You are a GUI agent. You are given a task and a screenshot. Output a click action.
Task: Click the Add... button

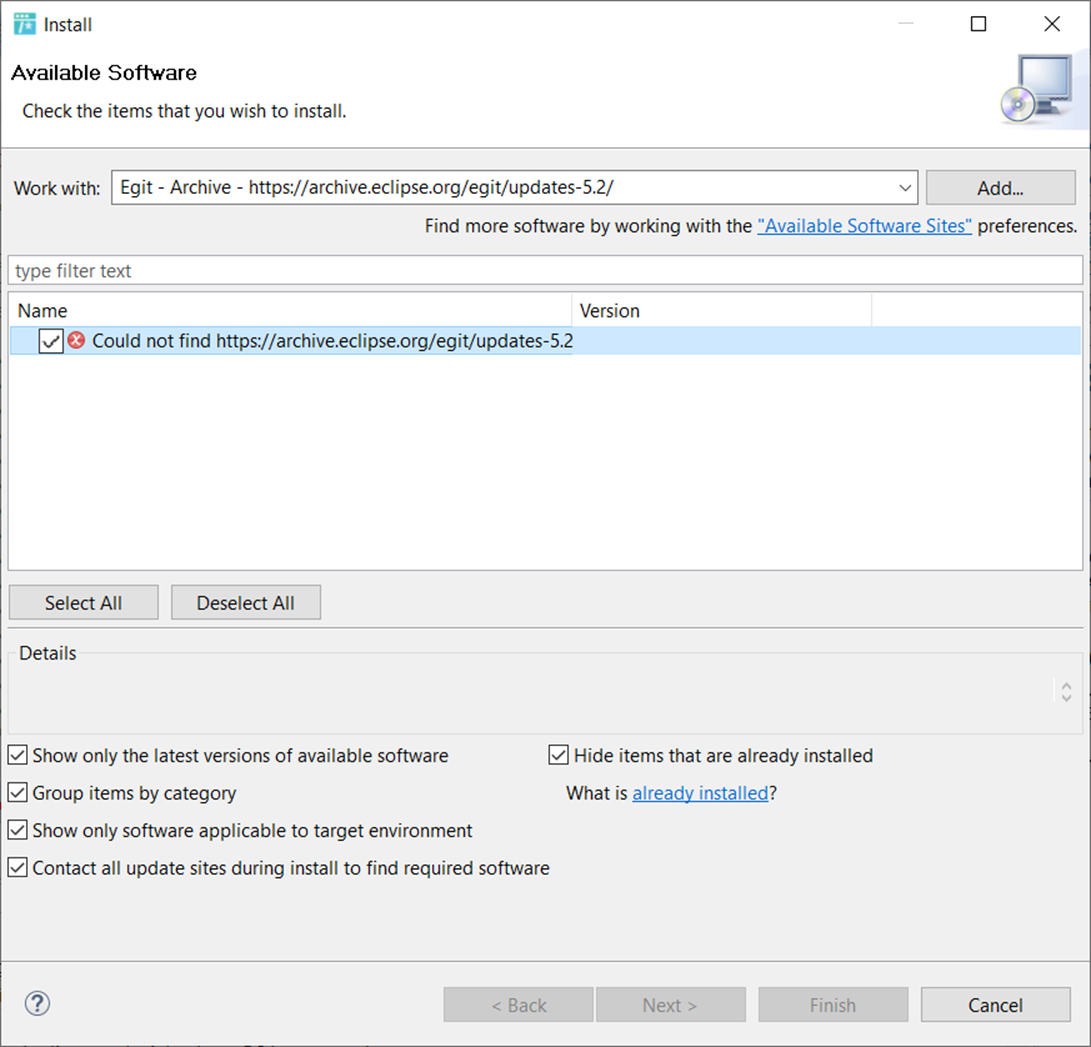tap(1001, 188)
